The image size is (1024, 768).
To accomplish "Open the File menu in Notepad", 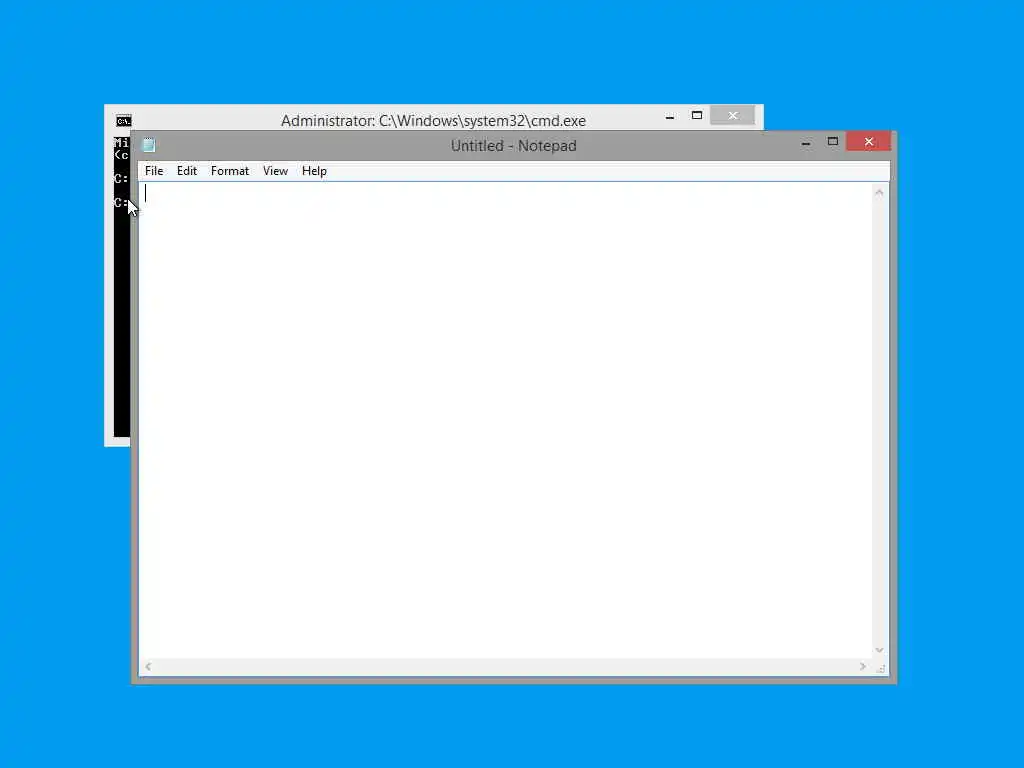I will (x=154, y=171).
